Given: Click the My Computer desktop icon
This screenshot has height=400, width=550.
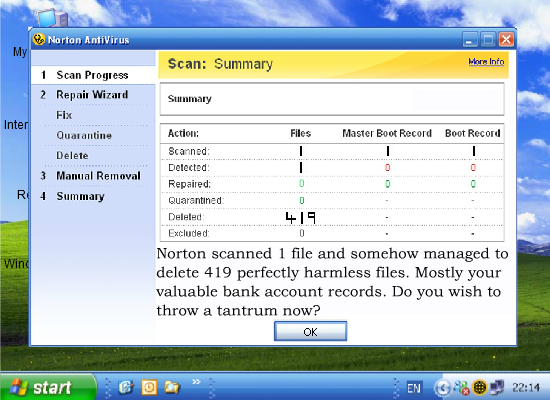Looking at the screenshot, I should [53, 18].
